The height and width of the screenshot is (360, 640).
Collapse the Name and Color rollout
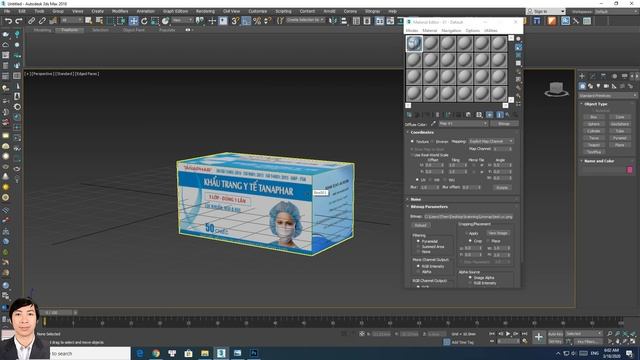tap(598, 161)
